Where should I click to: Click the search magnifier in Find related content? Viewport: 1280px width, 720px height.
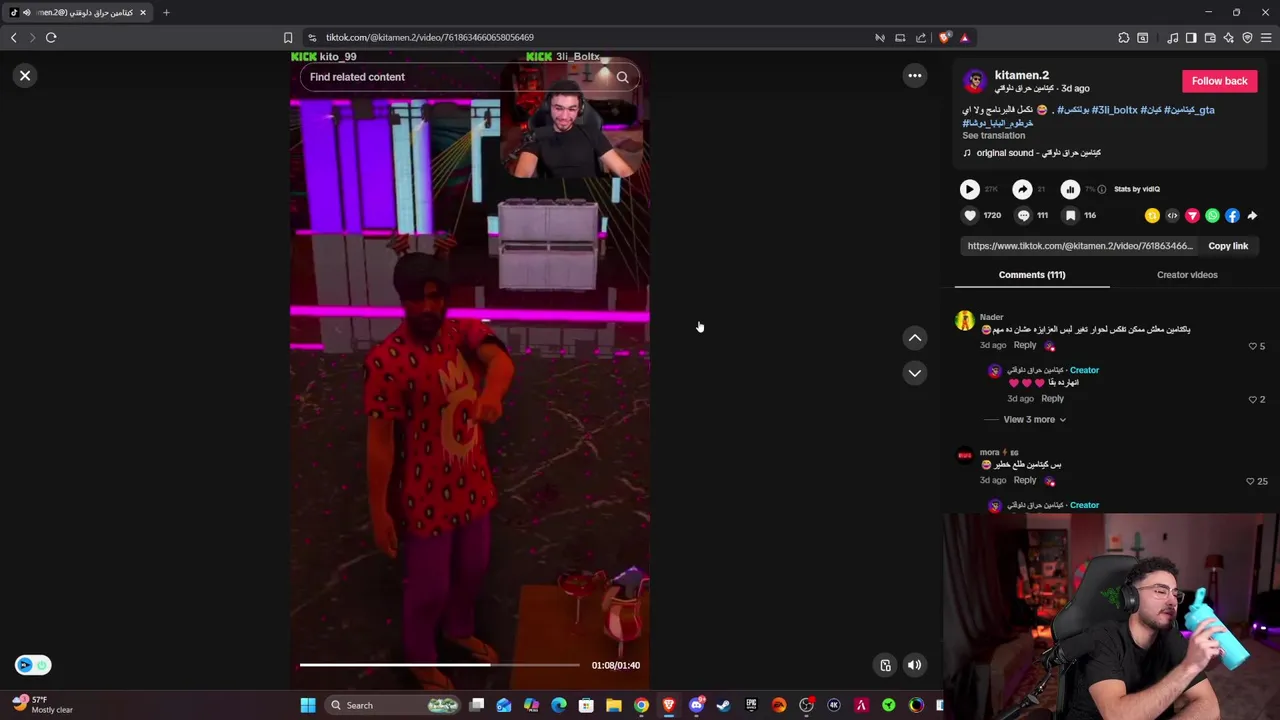(622, 77)
